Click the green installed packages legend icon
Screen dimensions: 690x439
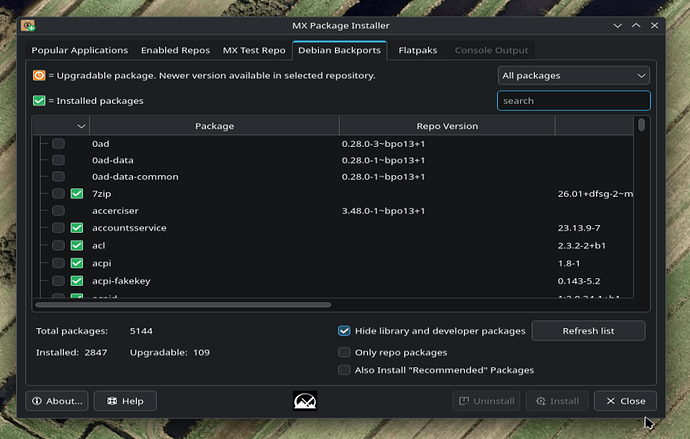tap(39, 101)
